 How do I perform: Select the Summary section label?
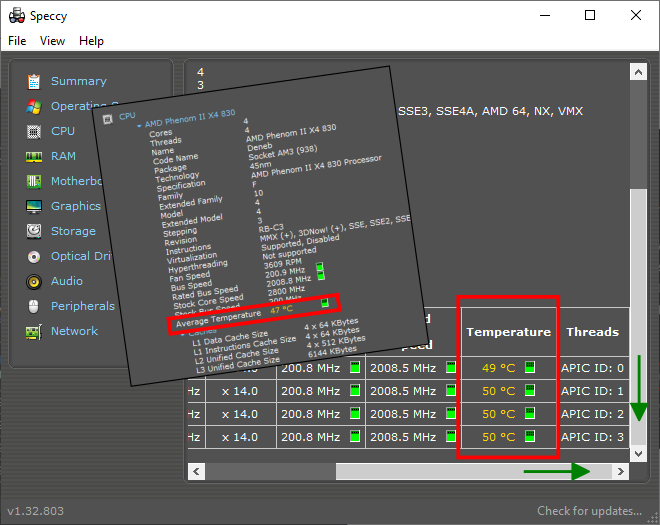coord(78,81)
